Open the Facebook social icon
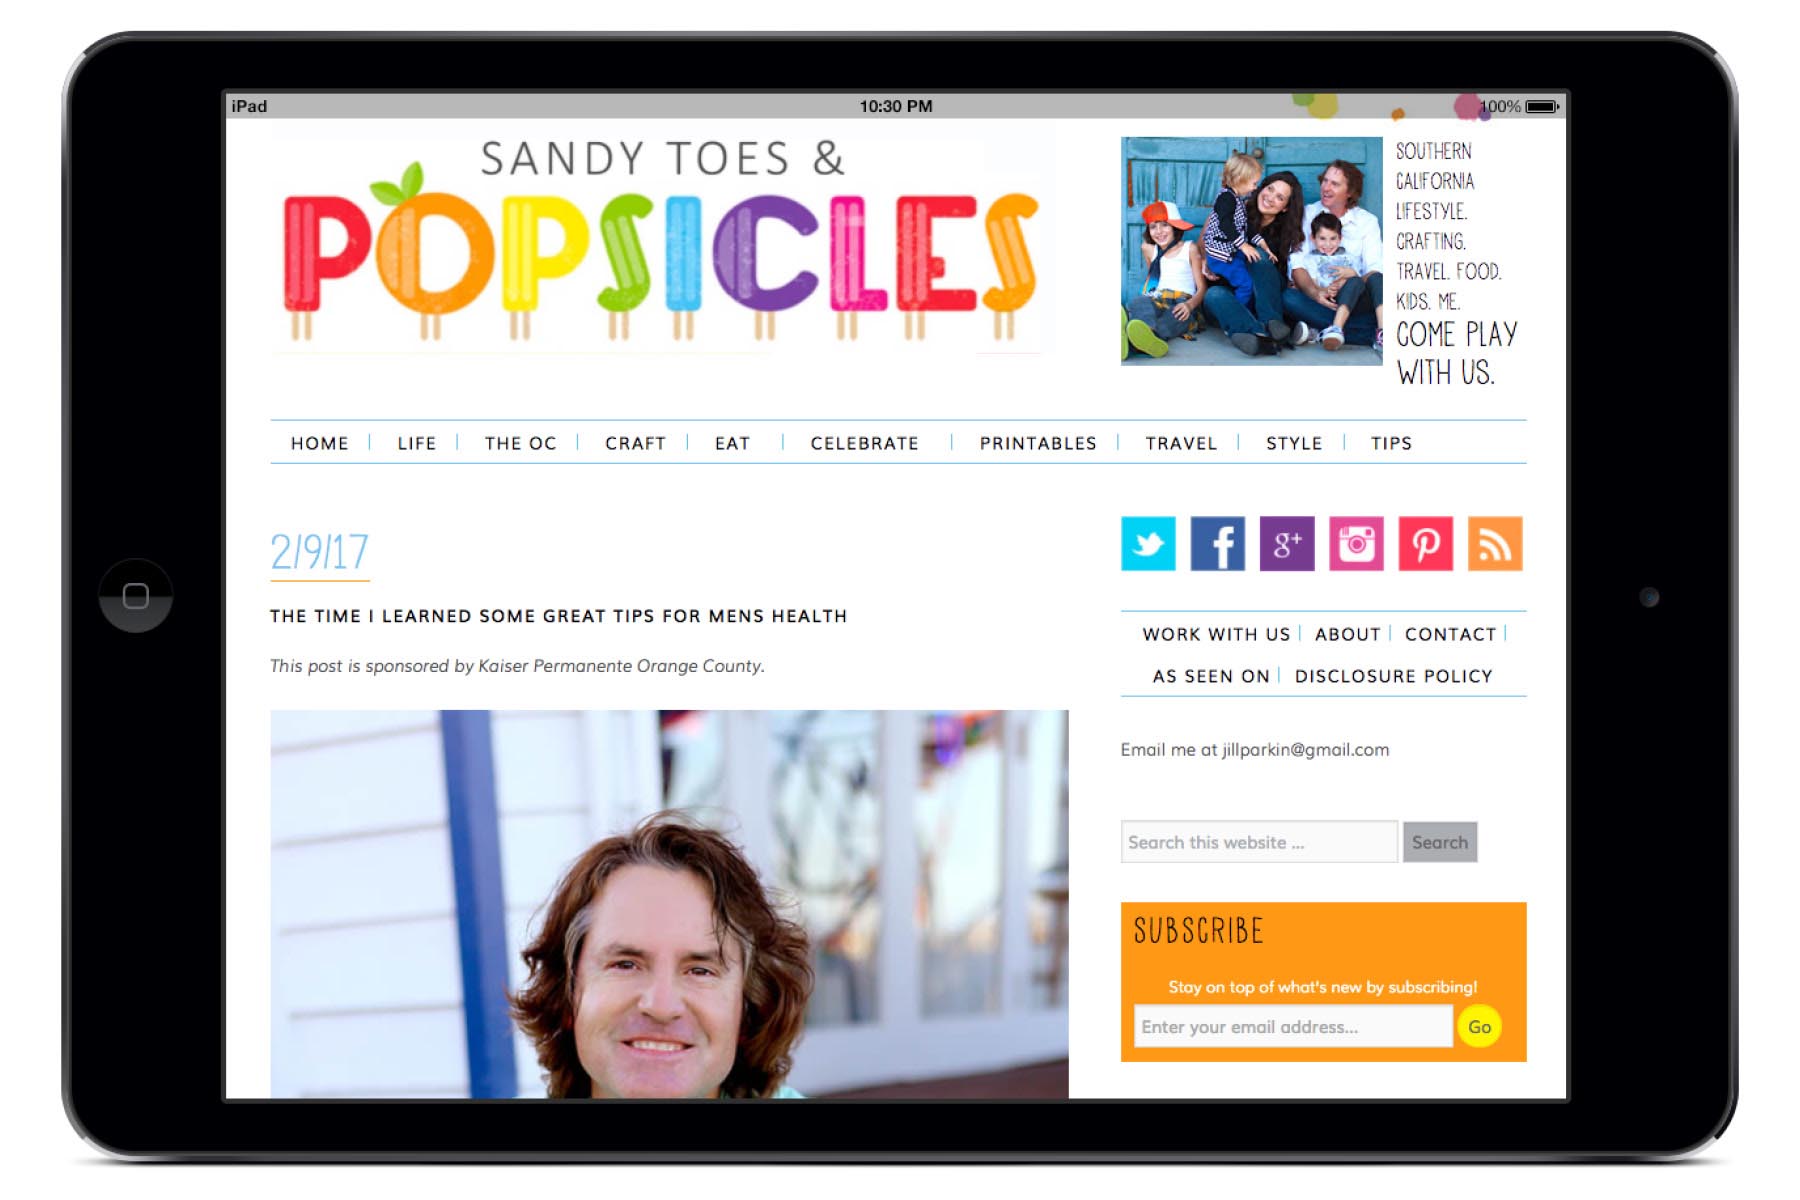Image resolution: width=1800 pixels, height=1200 pixels. click(1217, 544)
